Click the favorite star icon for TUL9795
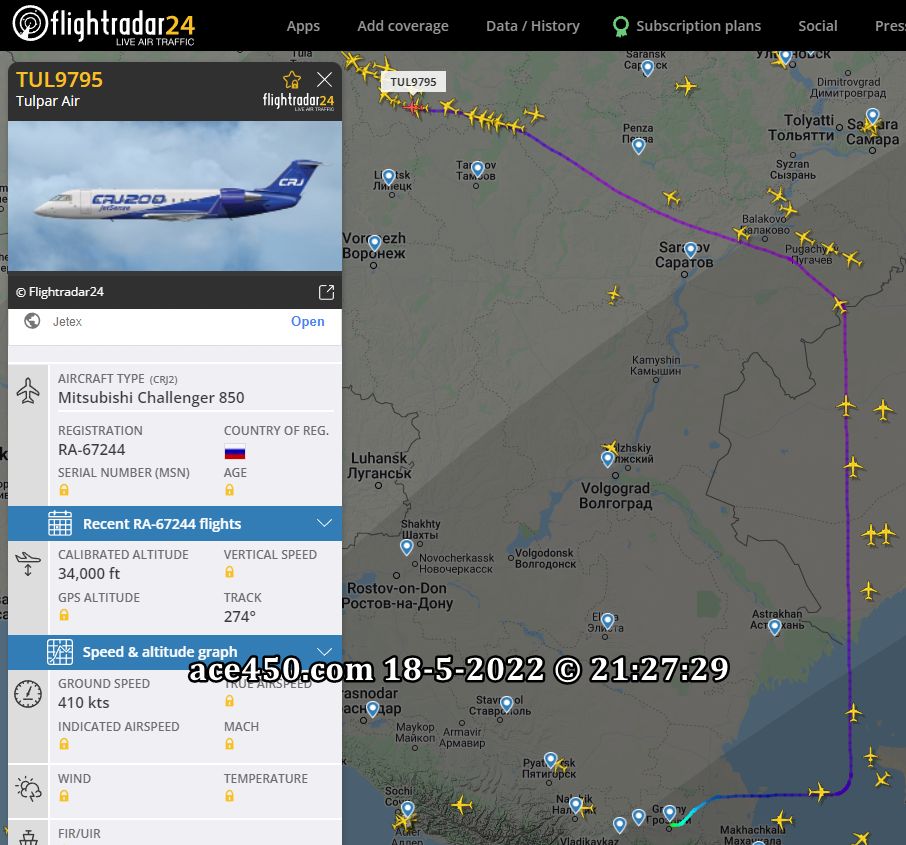 pyautogui.click(x=292, y=80)
